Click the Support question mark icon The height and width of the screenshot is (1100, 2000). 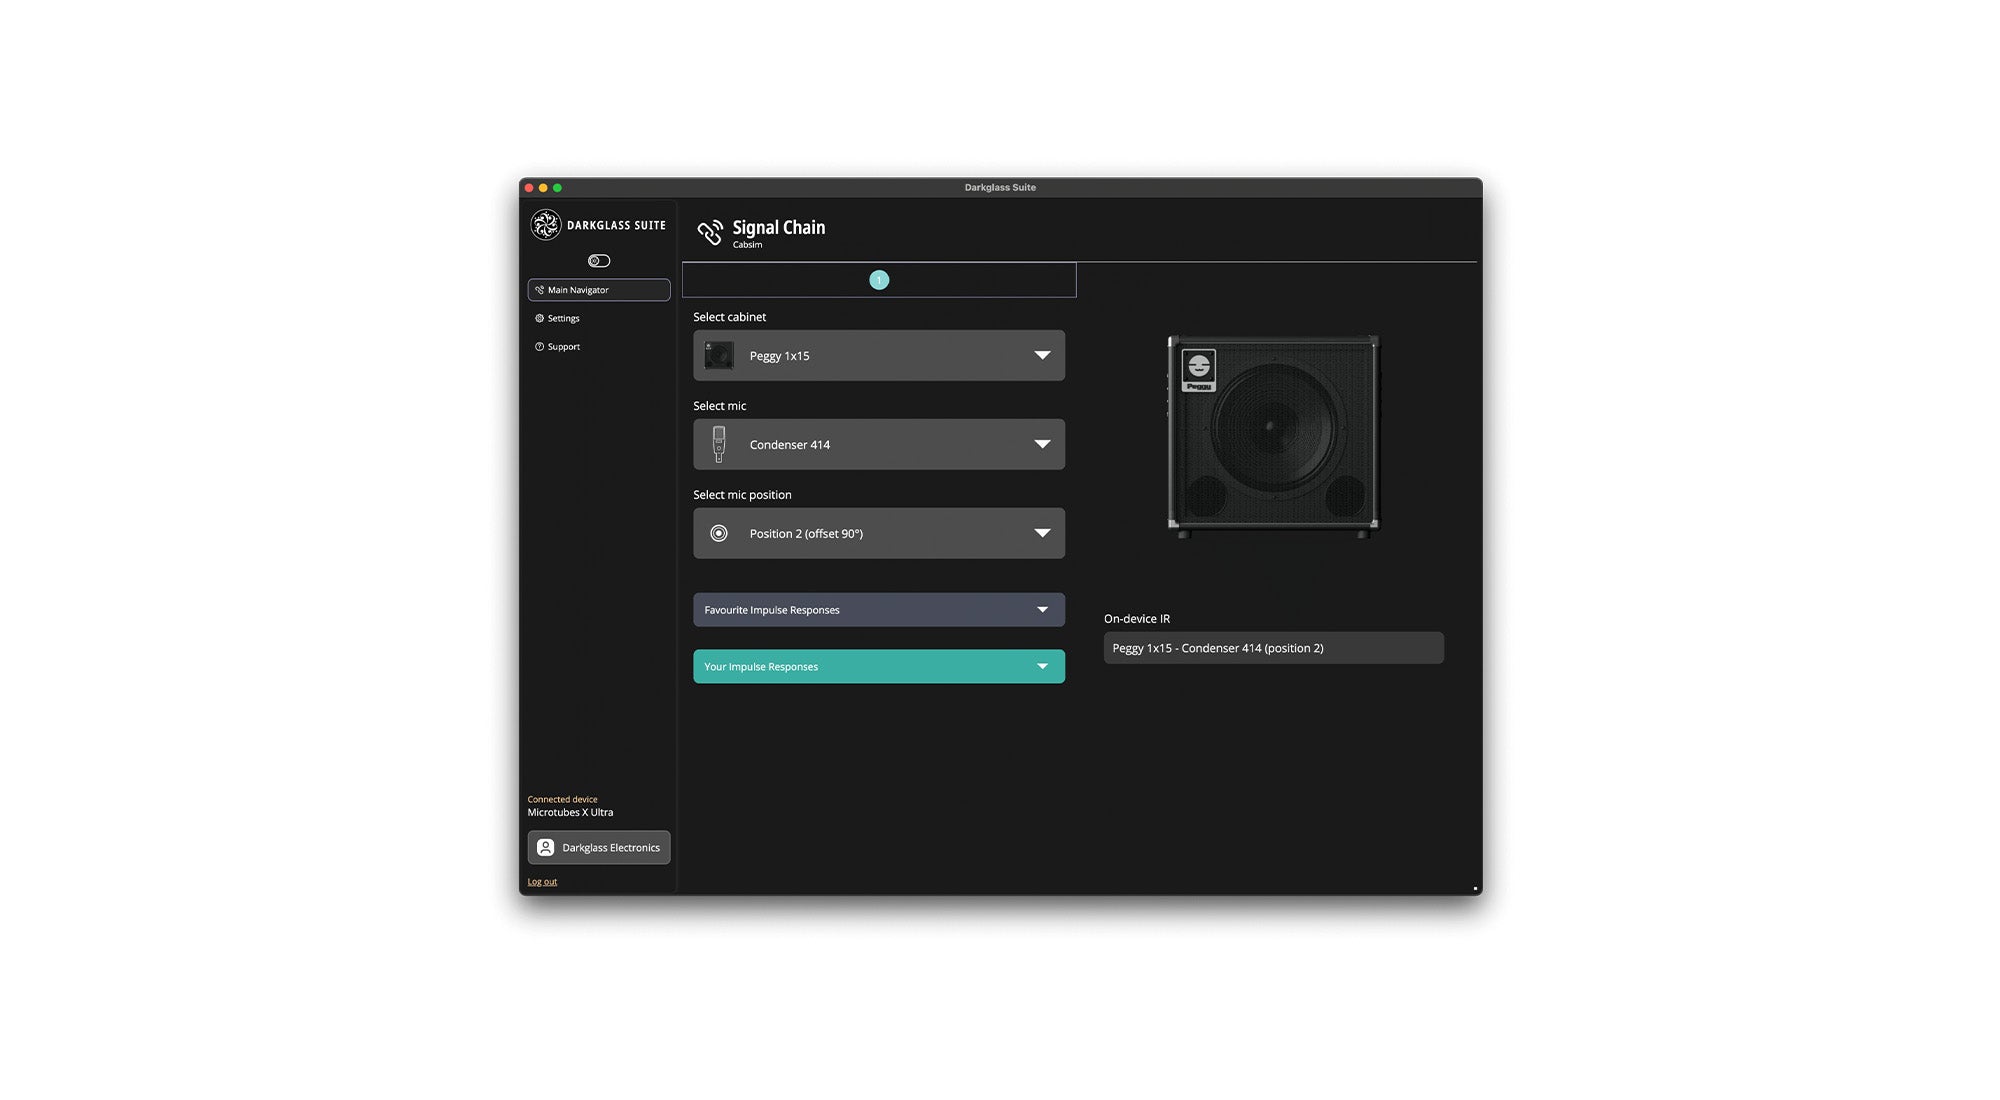click(541, 346)
